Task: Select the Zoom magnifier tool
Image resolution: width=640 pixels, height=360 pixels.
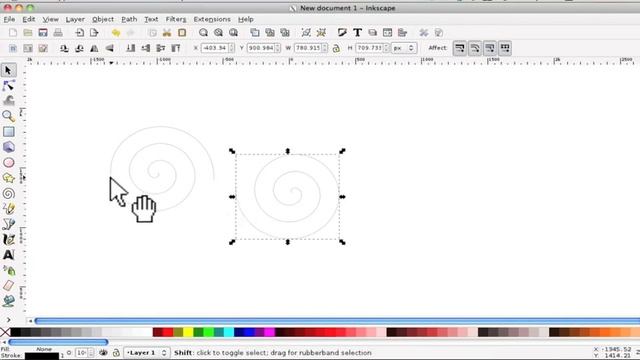Action: point(8,116)
